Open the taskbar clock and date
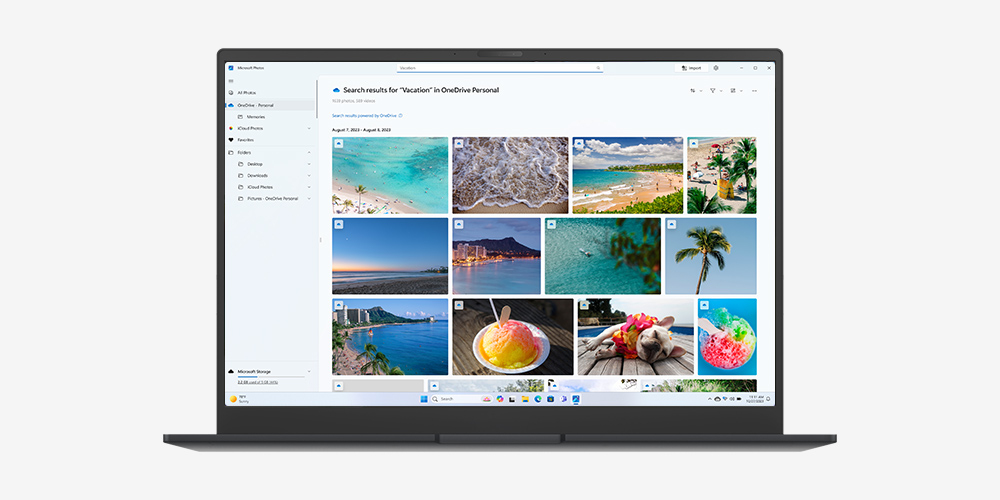 coord(755,399)
